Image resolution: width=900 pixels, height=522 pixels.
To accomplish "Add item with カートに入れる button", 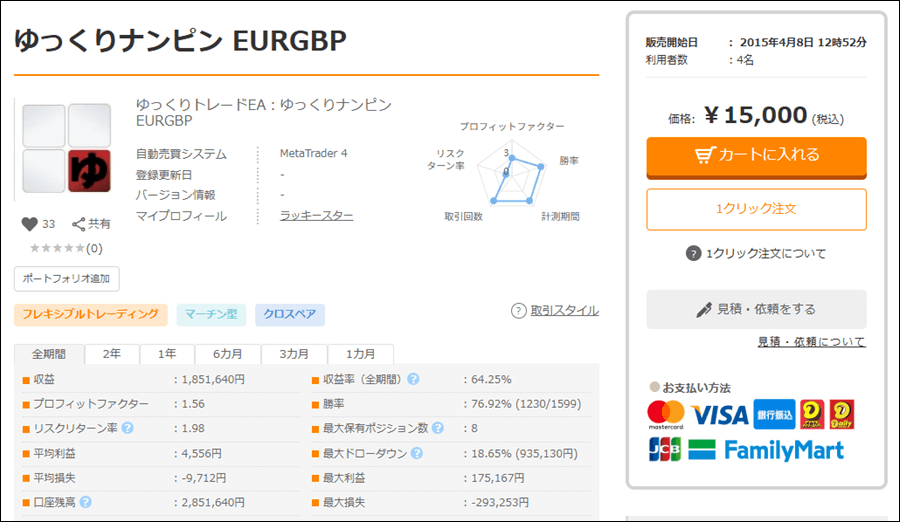I will (x=756, y=156).
